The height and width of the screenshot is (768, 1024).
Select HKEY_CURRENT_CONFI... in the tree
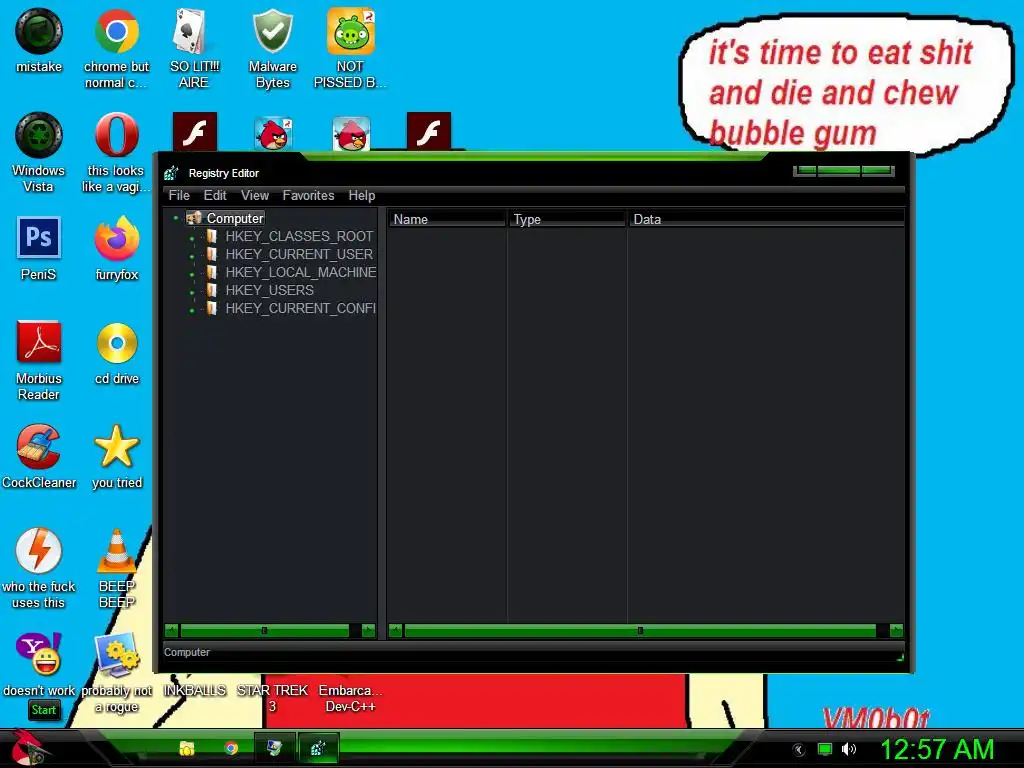[300, 308]
